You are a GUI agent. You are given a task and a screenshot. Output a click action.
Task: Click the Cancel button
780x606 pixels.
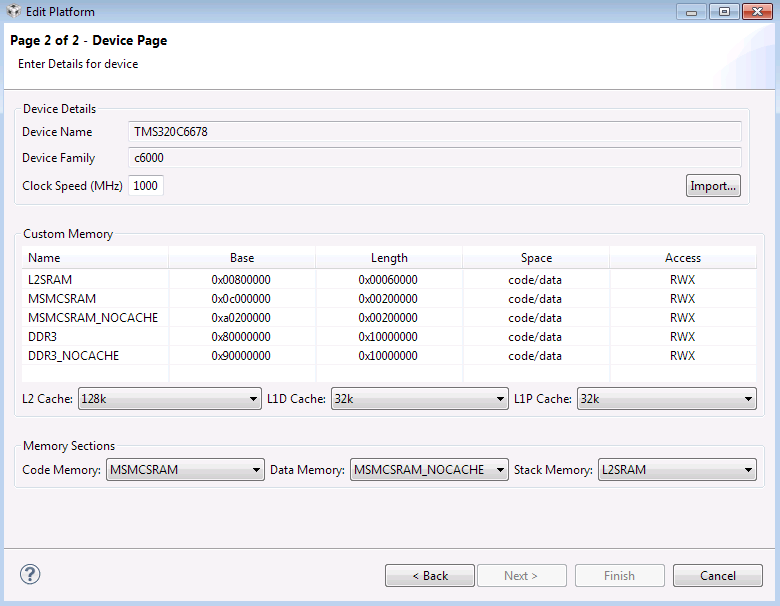point(718,576)
